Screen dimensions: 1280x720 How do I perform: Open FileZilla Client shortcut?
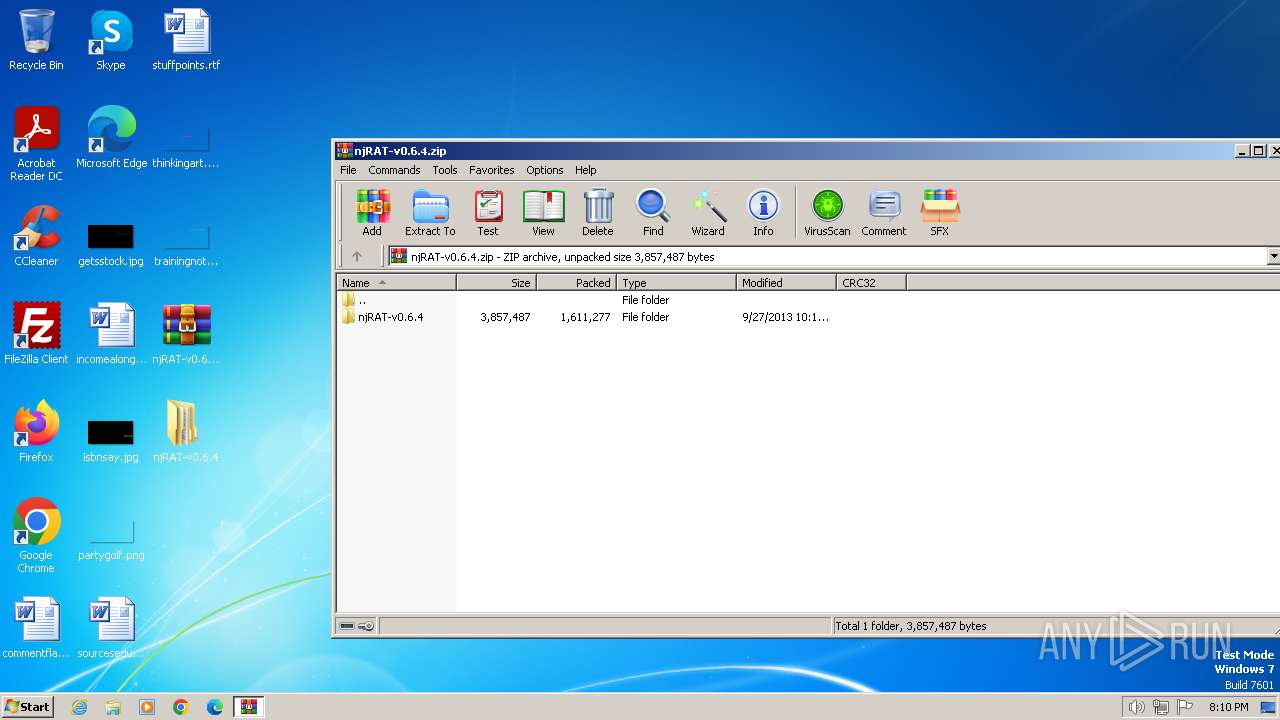pyautogui.click(x=36, y=334)
